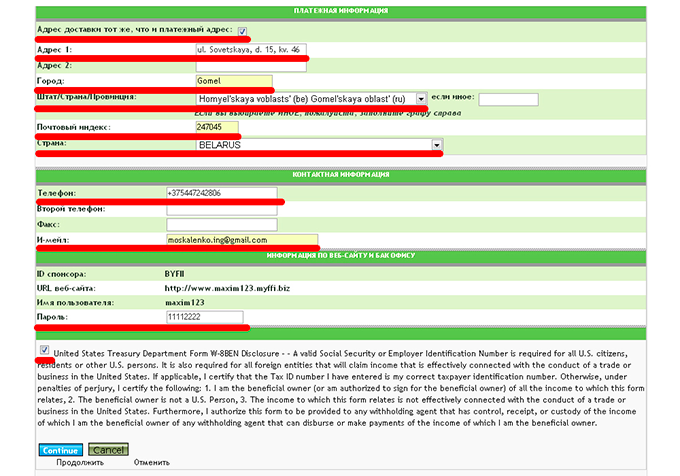Click the 'Отменить' caption under Cancel

pos(152,463)
